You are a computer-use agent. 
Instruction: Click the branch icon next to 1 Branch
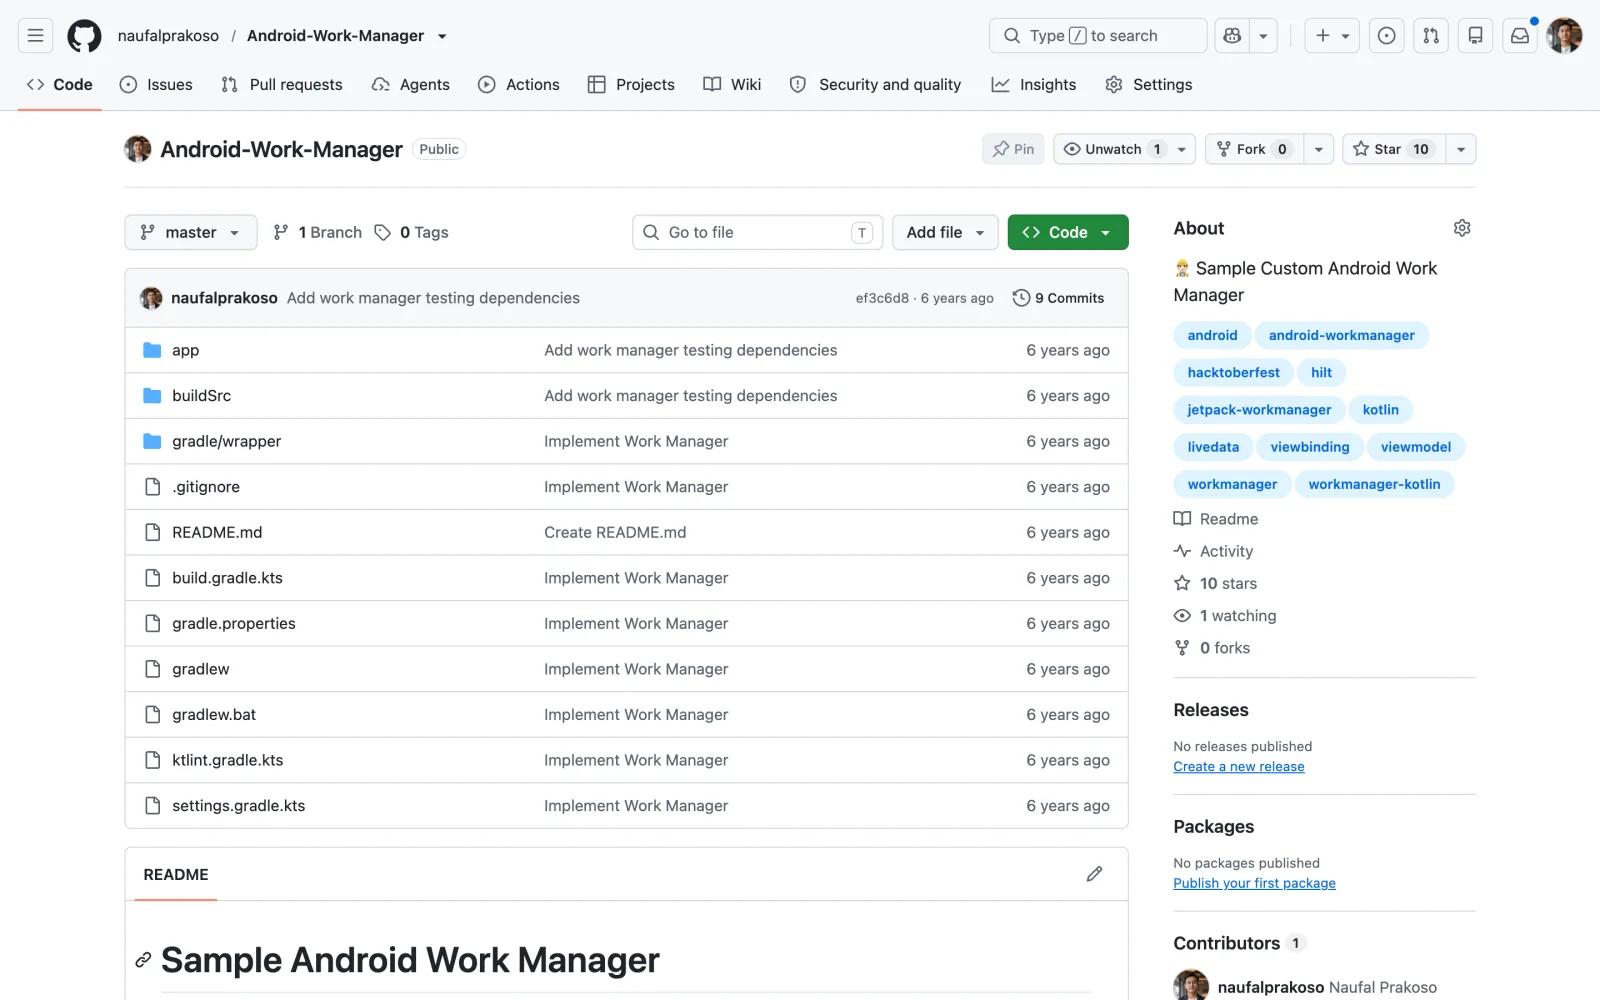281,232
